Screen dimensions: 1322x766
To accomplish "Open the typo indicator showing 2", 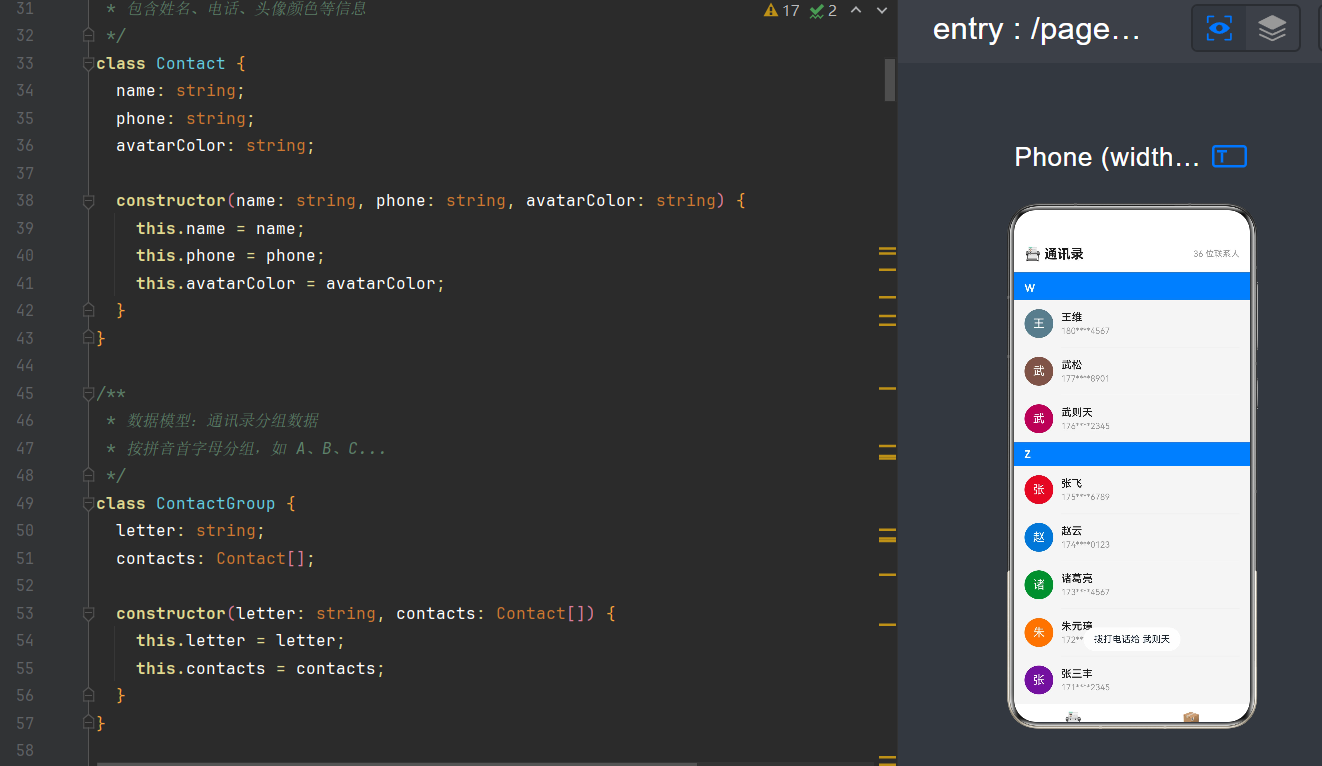I will click(823, 10).
